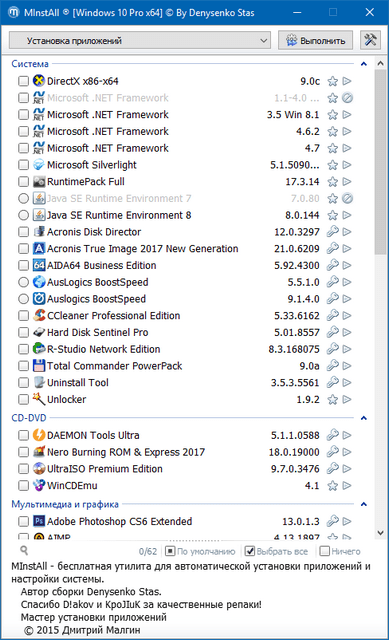Click the Выполнить button

pyautogui.click(x=316, y=40)
